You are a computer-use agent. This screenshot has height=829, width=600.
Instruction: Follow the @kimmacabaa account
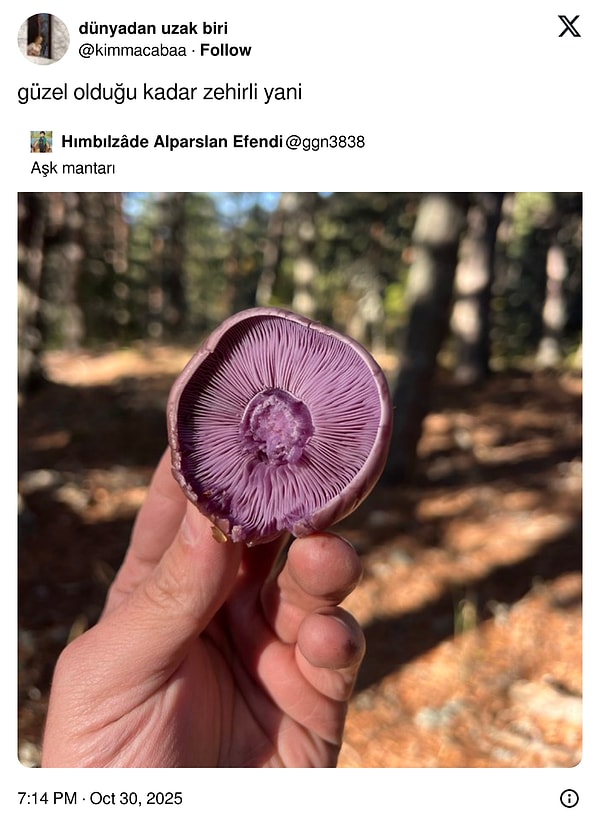point(225,50)
